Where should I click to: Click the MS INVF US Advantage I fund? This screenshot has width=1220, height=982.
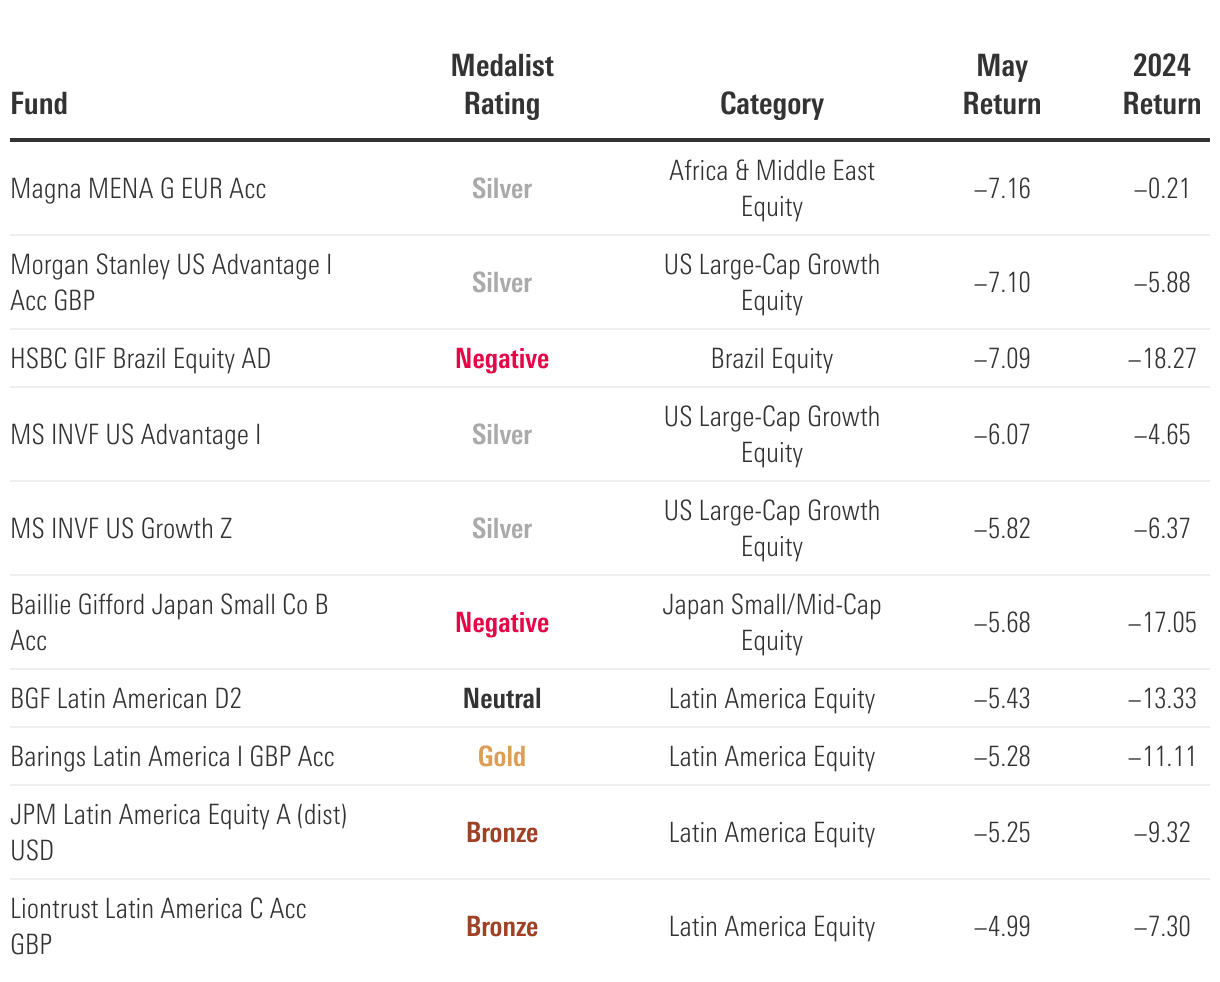tap(136, 435)
